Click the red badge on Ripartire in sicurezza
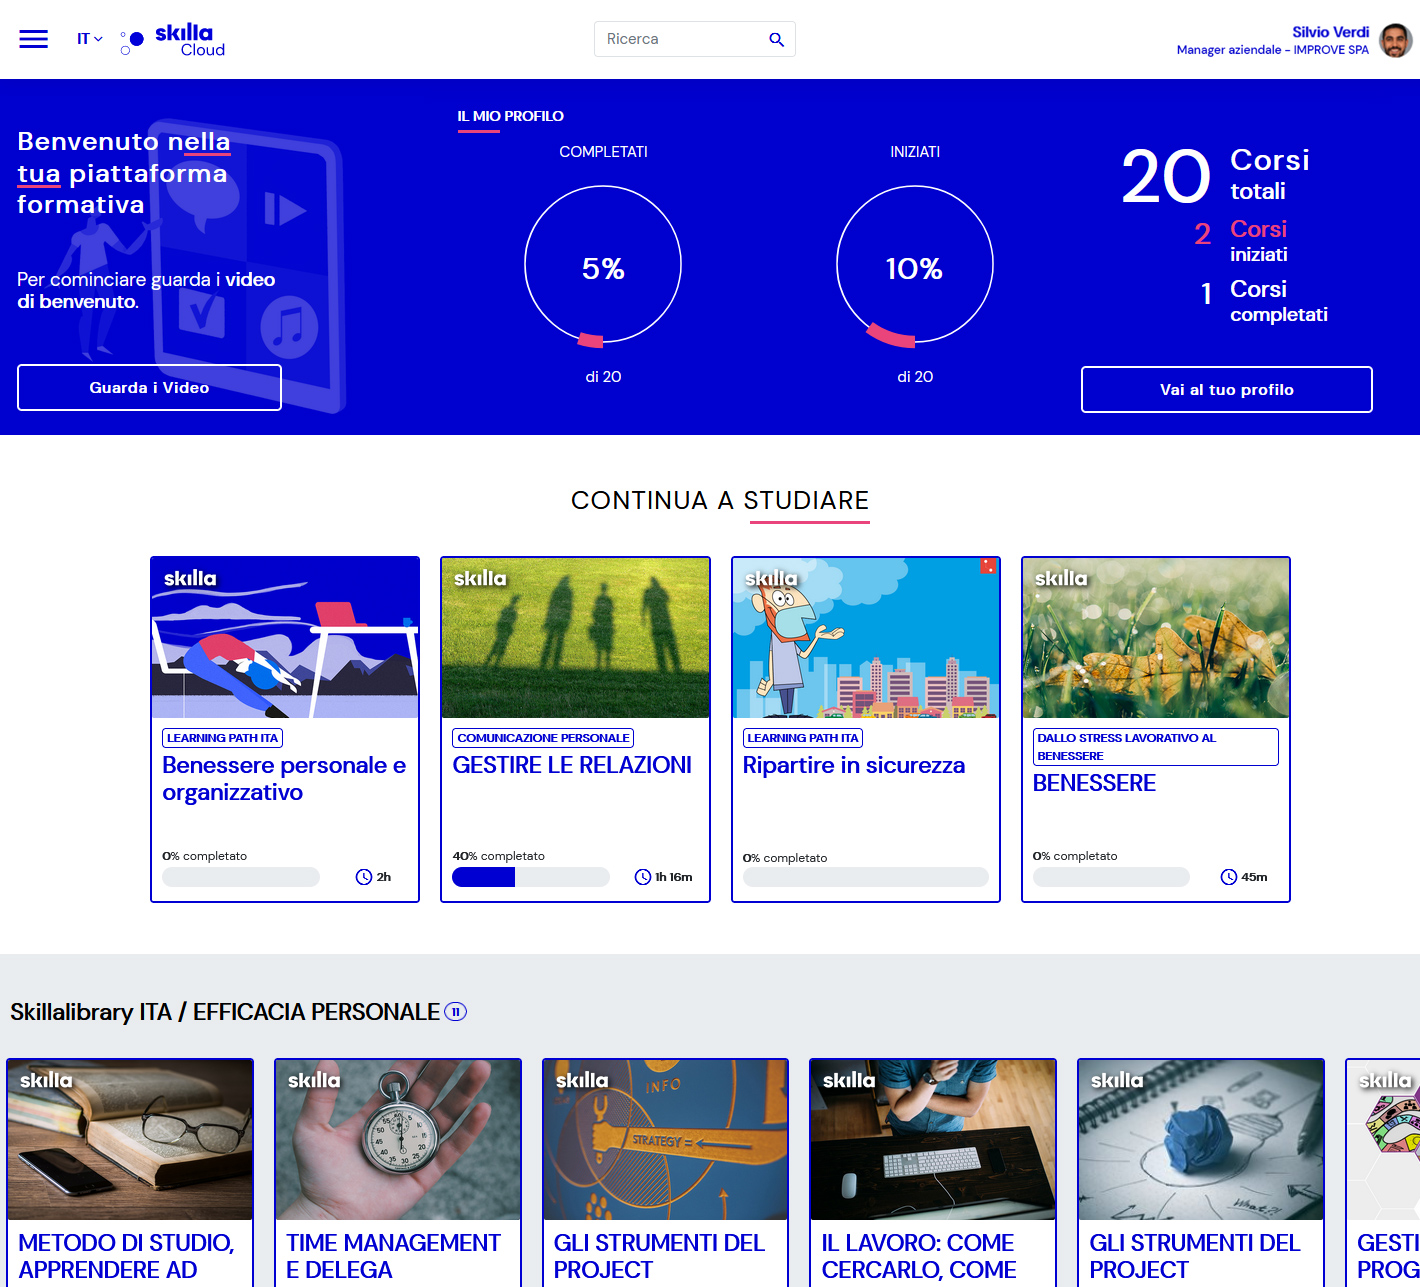The width and height of the screenshot is (1420, 1287). (x=987, y=566)
